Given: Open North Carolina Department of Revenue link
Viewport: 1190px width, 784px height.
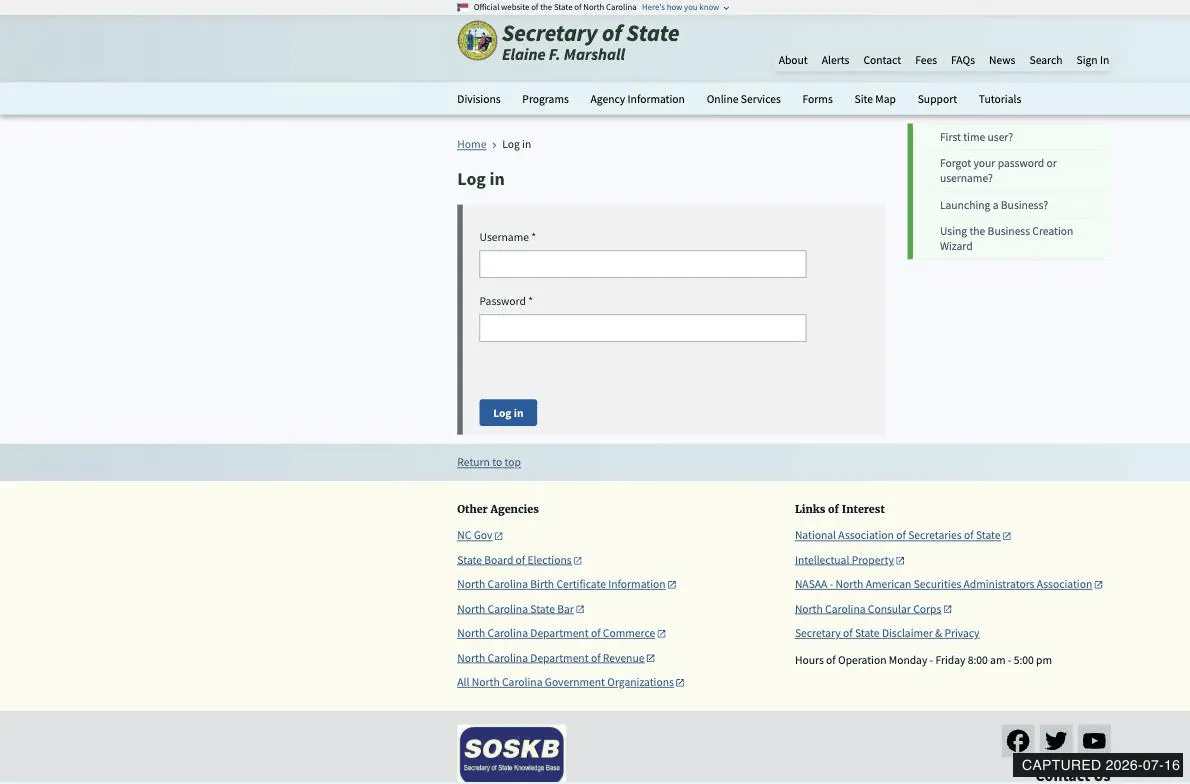Looking at the screenshot, I should pos(550,658).
